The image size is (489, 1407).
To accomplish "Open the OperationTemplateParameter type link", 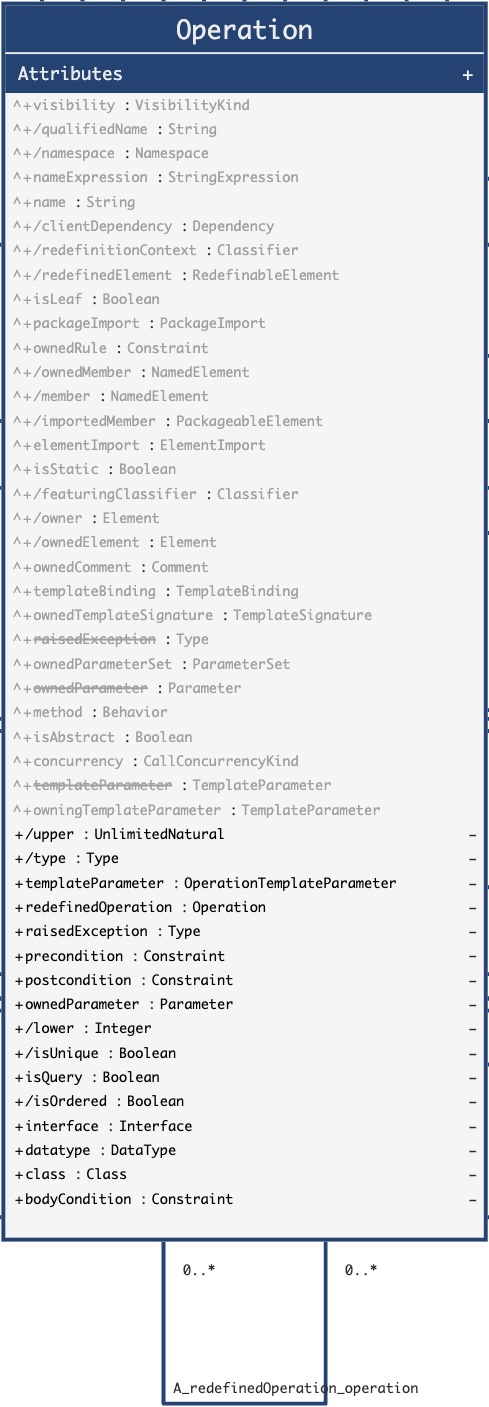I will click(x=290, y=883).
